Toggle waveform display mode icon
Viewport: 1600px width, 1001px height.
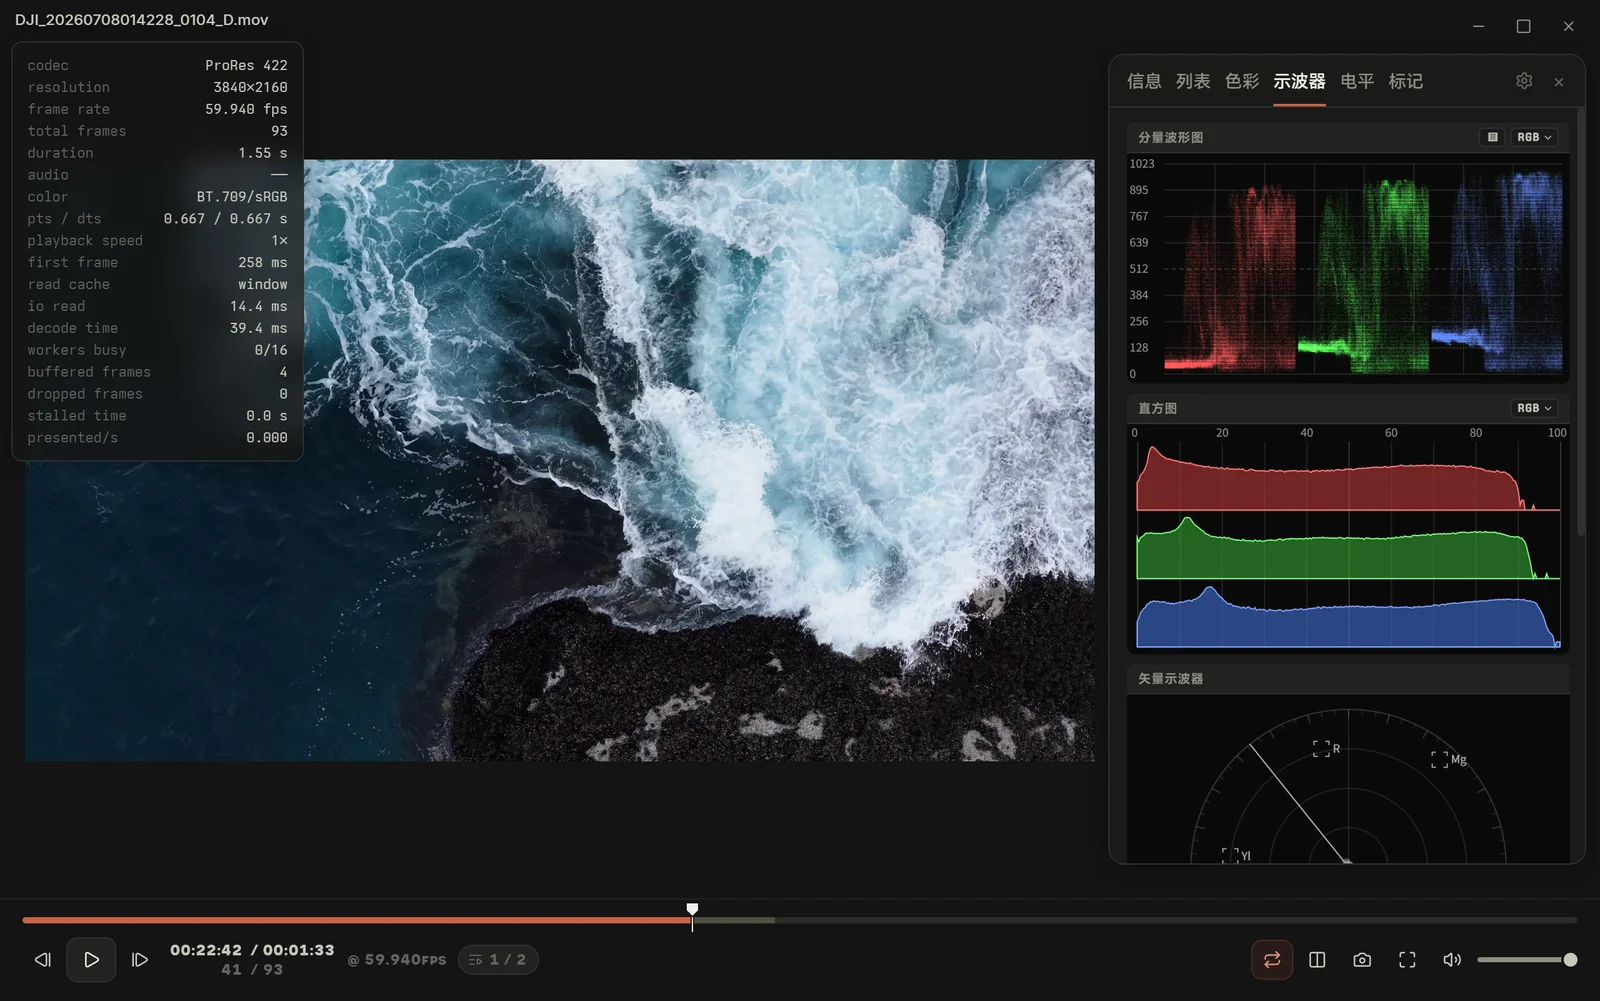coord(1492,137)
